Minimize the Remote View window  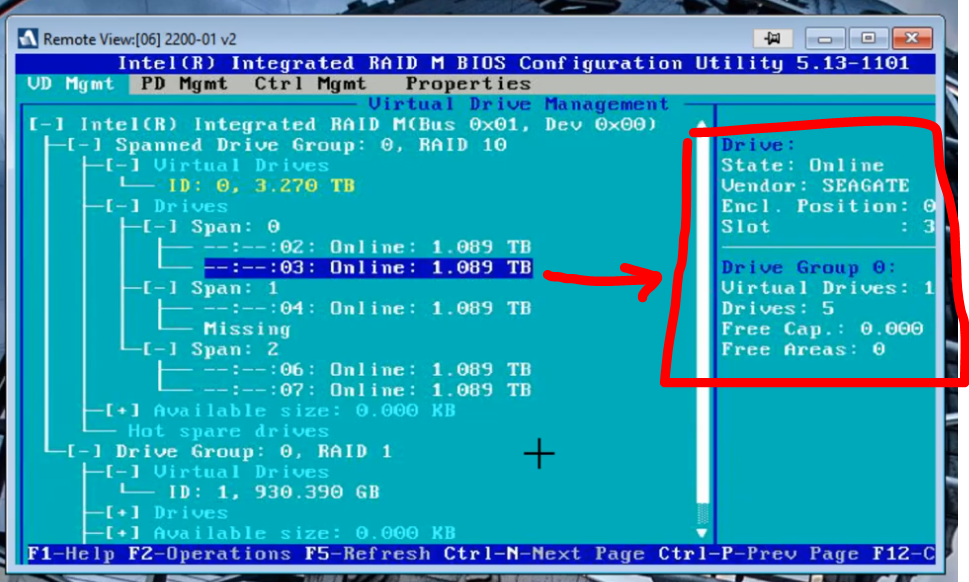point(825,38)
